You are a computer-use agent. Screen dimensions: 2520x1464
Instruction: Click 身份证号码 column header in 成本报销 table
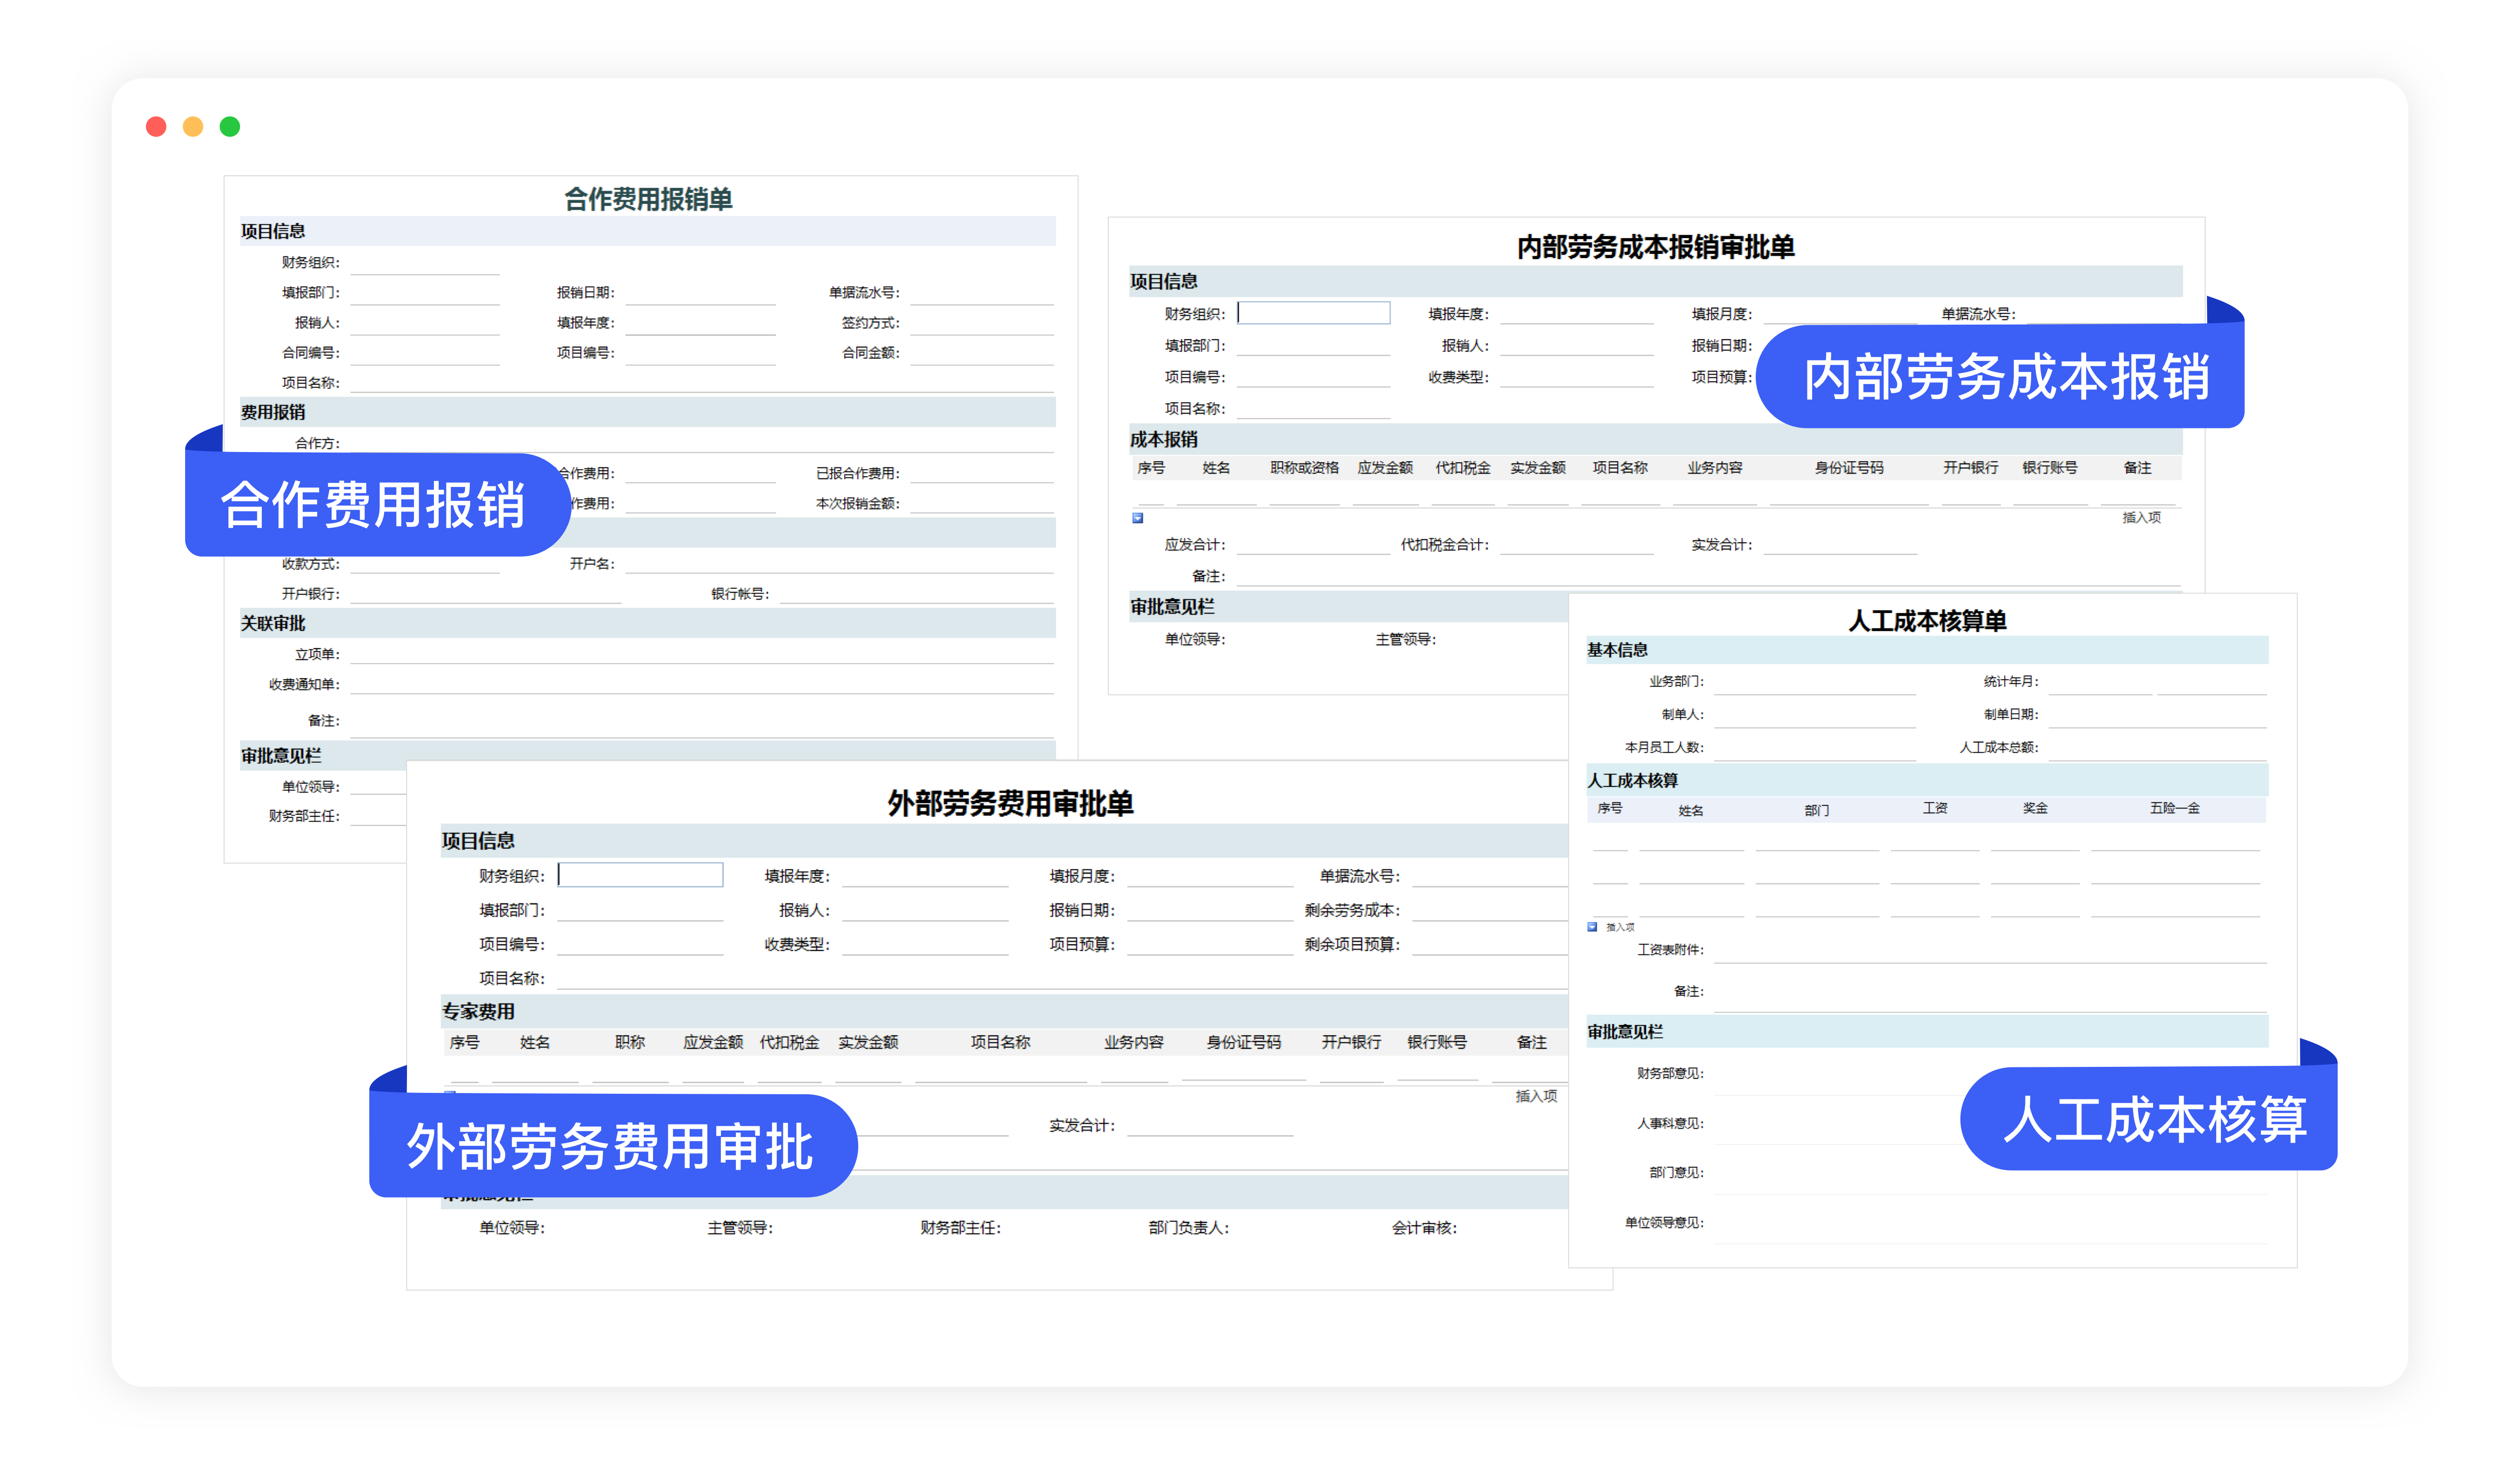(1849, 467)
